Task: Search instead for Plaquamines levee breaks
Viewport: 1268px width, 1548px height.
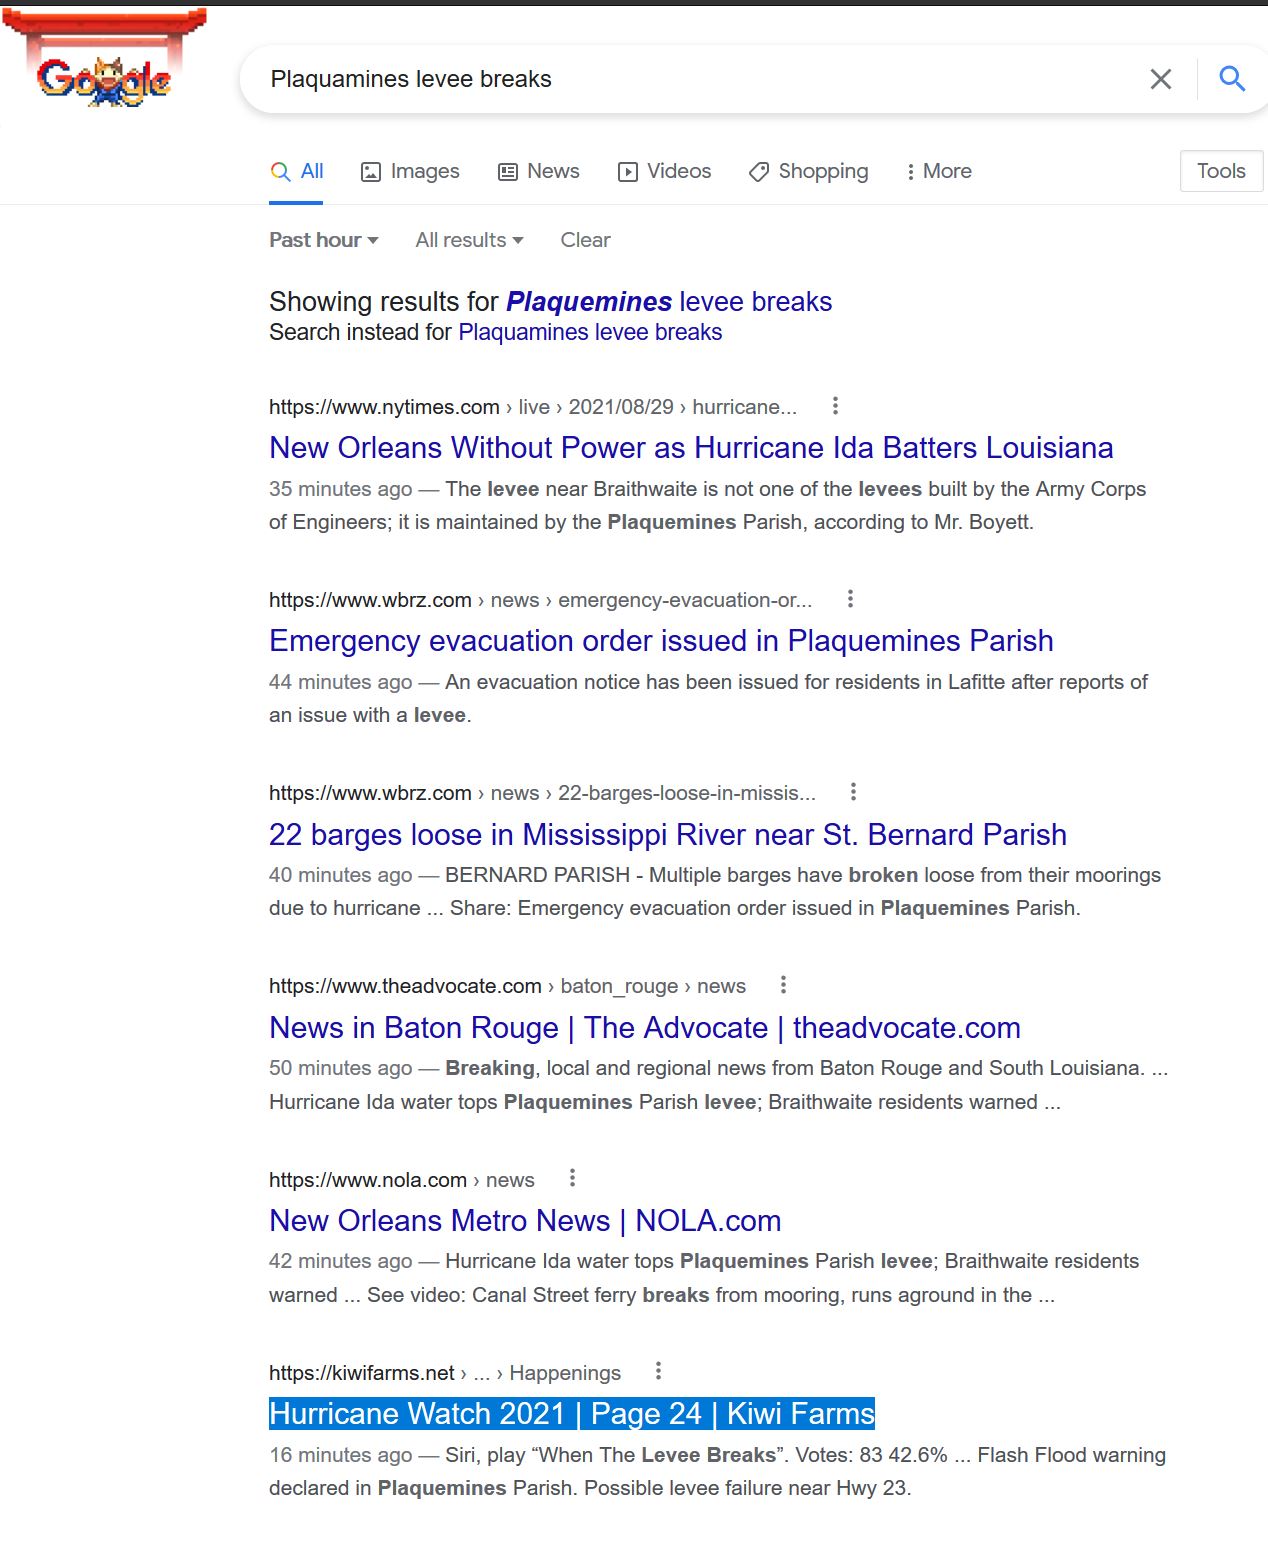Action: point(590,332)
